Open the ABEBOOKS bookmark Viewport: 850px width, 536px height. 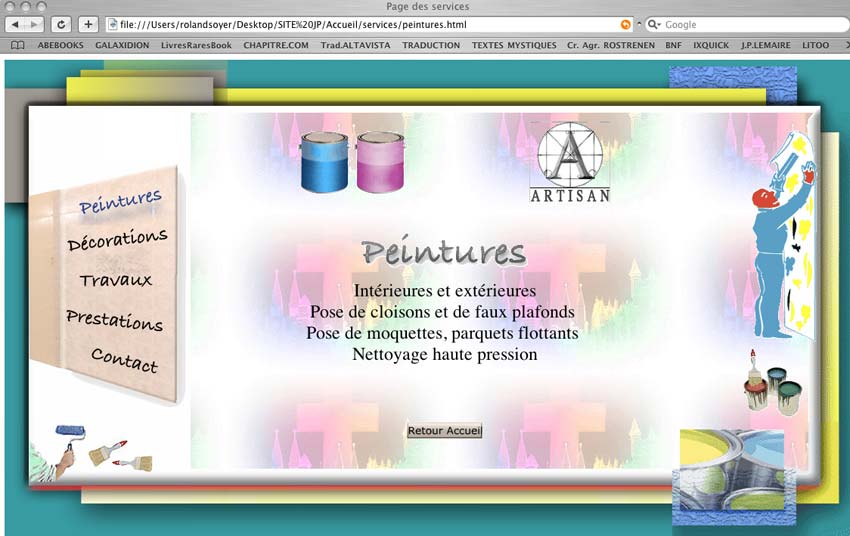[x=61, y=46]
